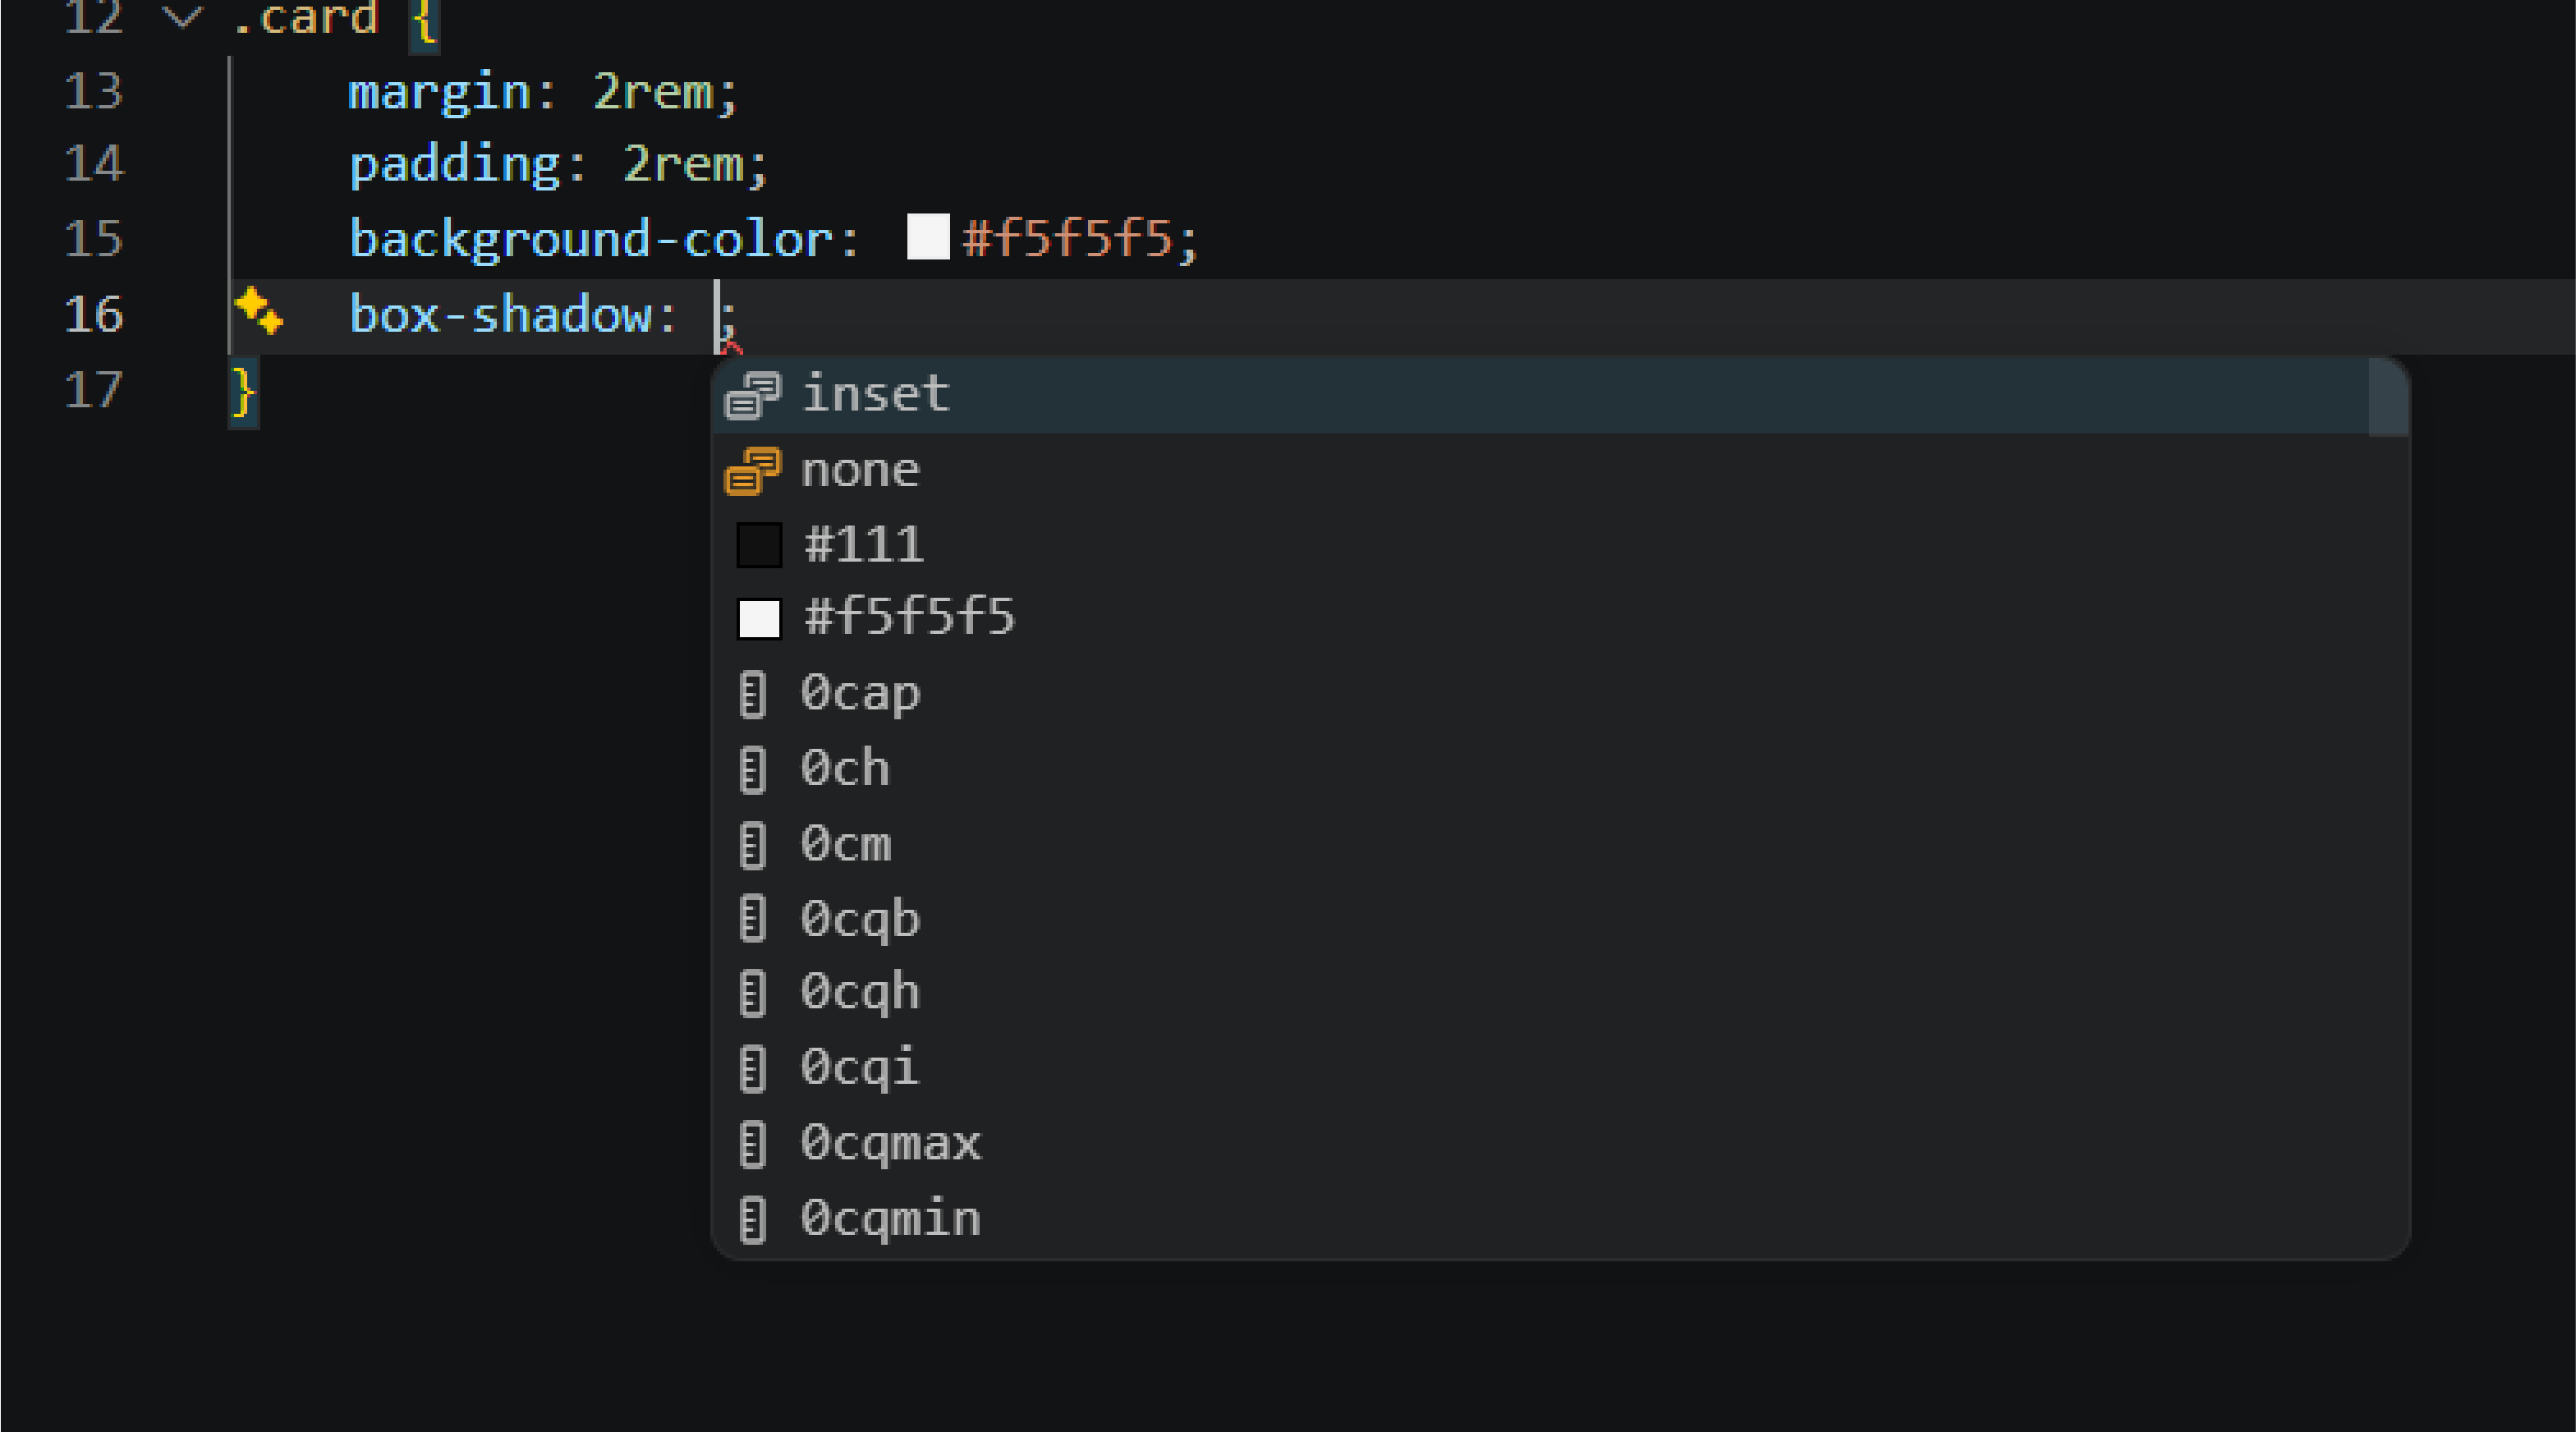Click the ruler icon beside 0cap
This screenshot has height=1432, width=2576.
coord(752,694)
